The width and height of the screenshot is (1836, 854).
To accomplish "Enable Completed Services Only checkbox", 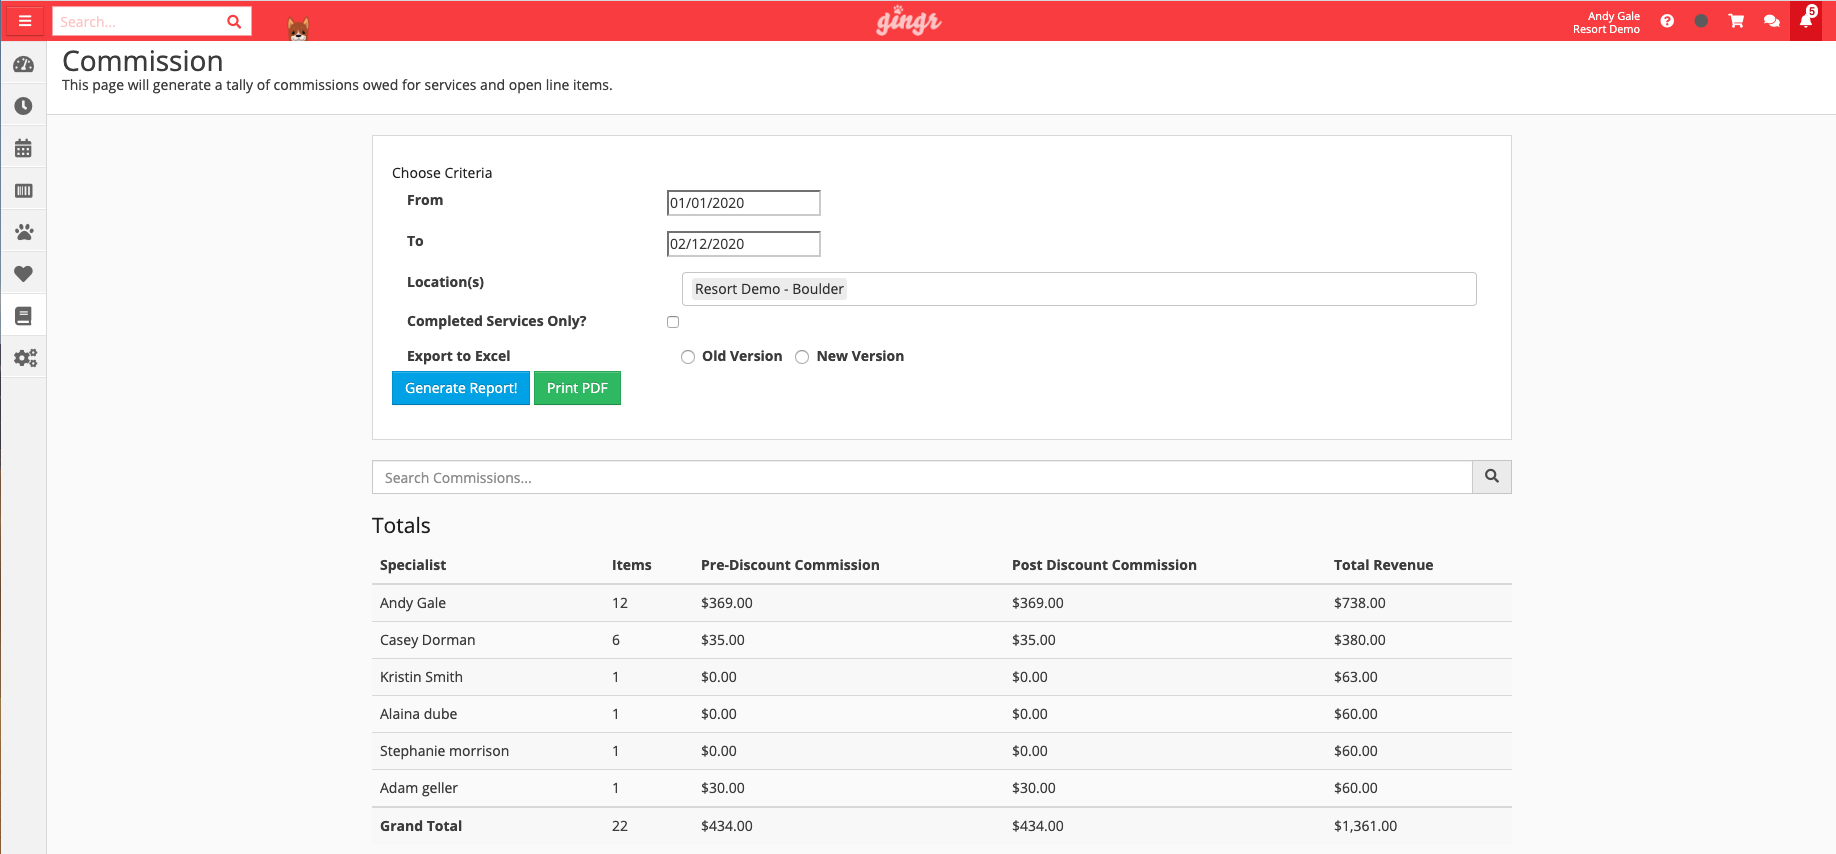I will point(673,322).
